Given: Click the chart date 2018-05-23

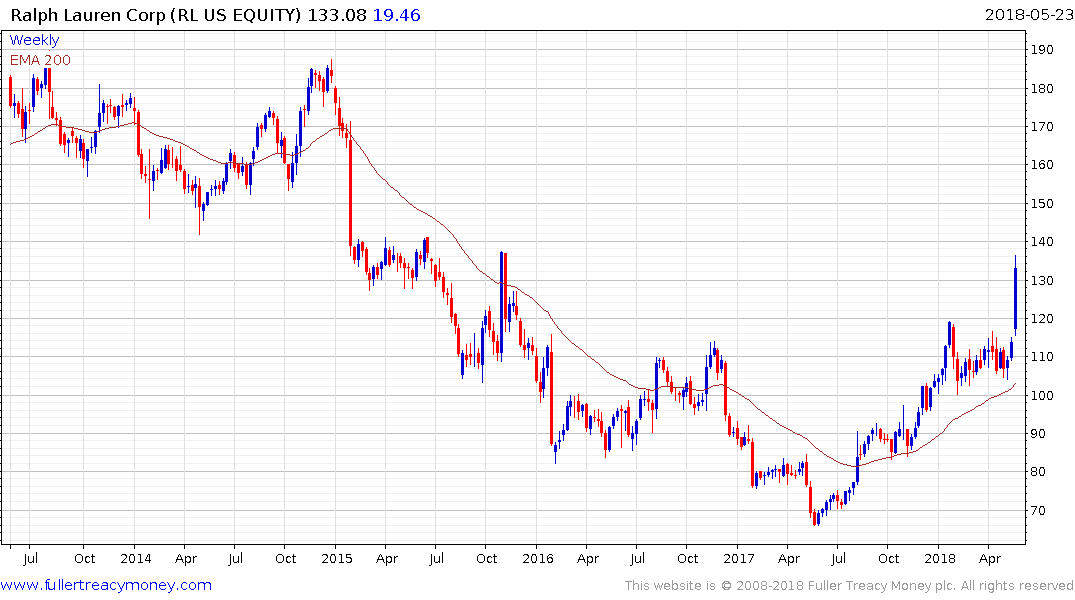Looking at the screenshot, I should [1029, 15].
